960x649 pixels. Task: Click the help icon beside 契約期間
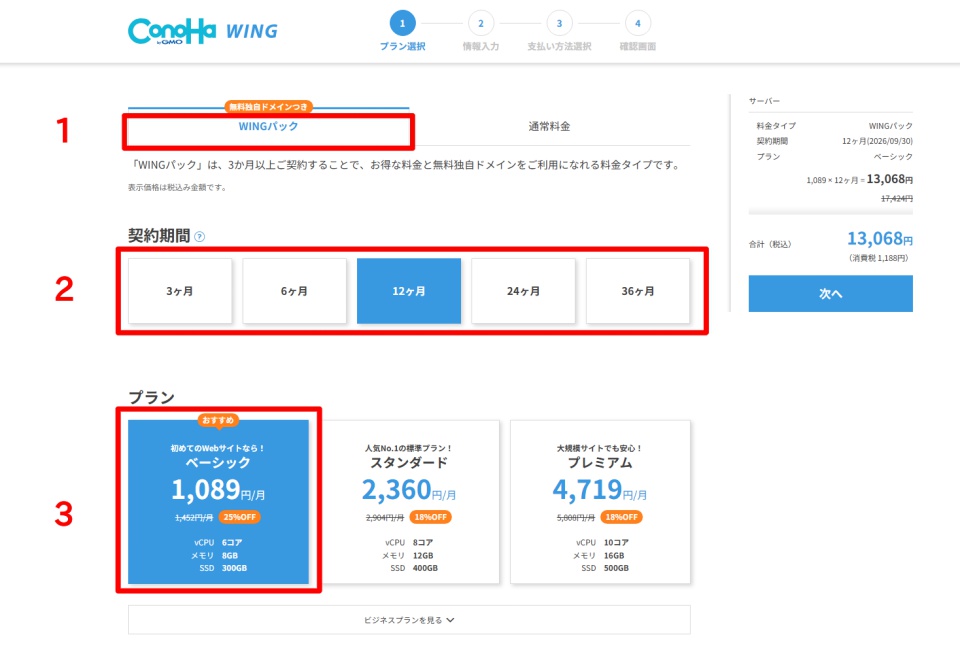[200, 237]
